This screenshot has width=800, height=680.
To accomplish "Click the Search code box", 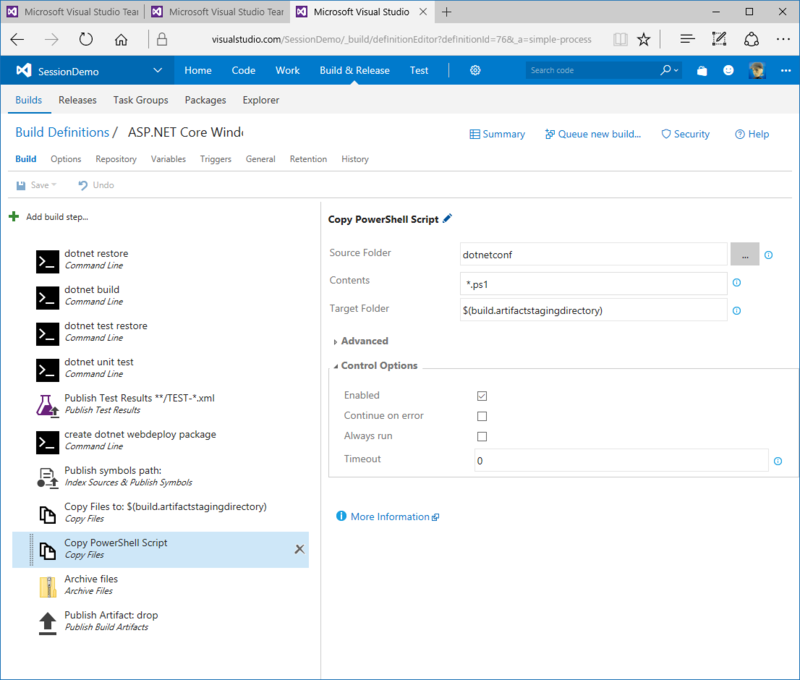I will point(593,70).
